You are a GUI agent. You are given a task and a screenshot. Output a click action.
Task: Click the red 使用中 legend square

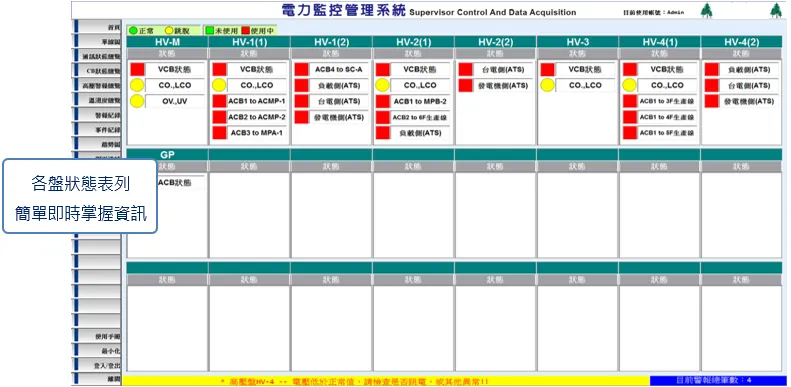pos(246,31)
